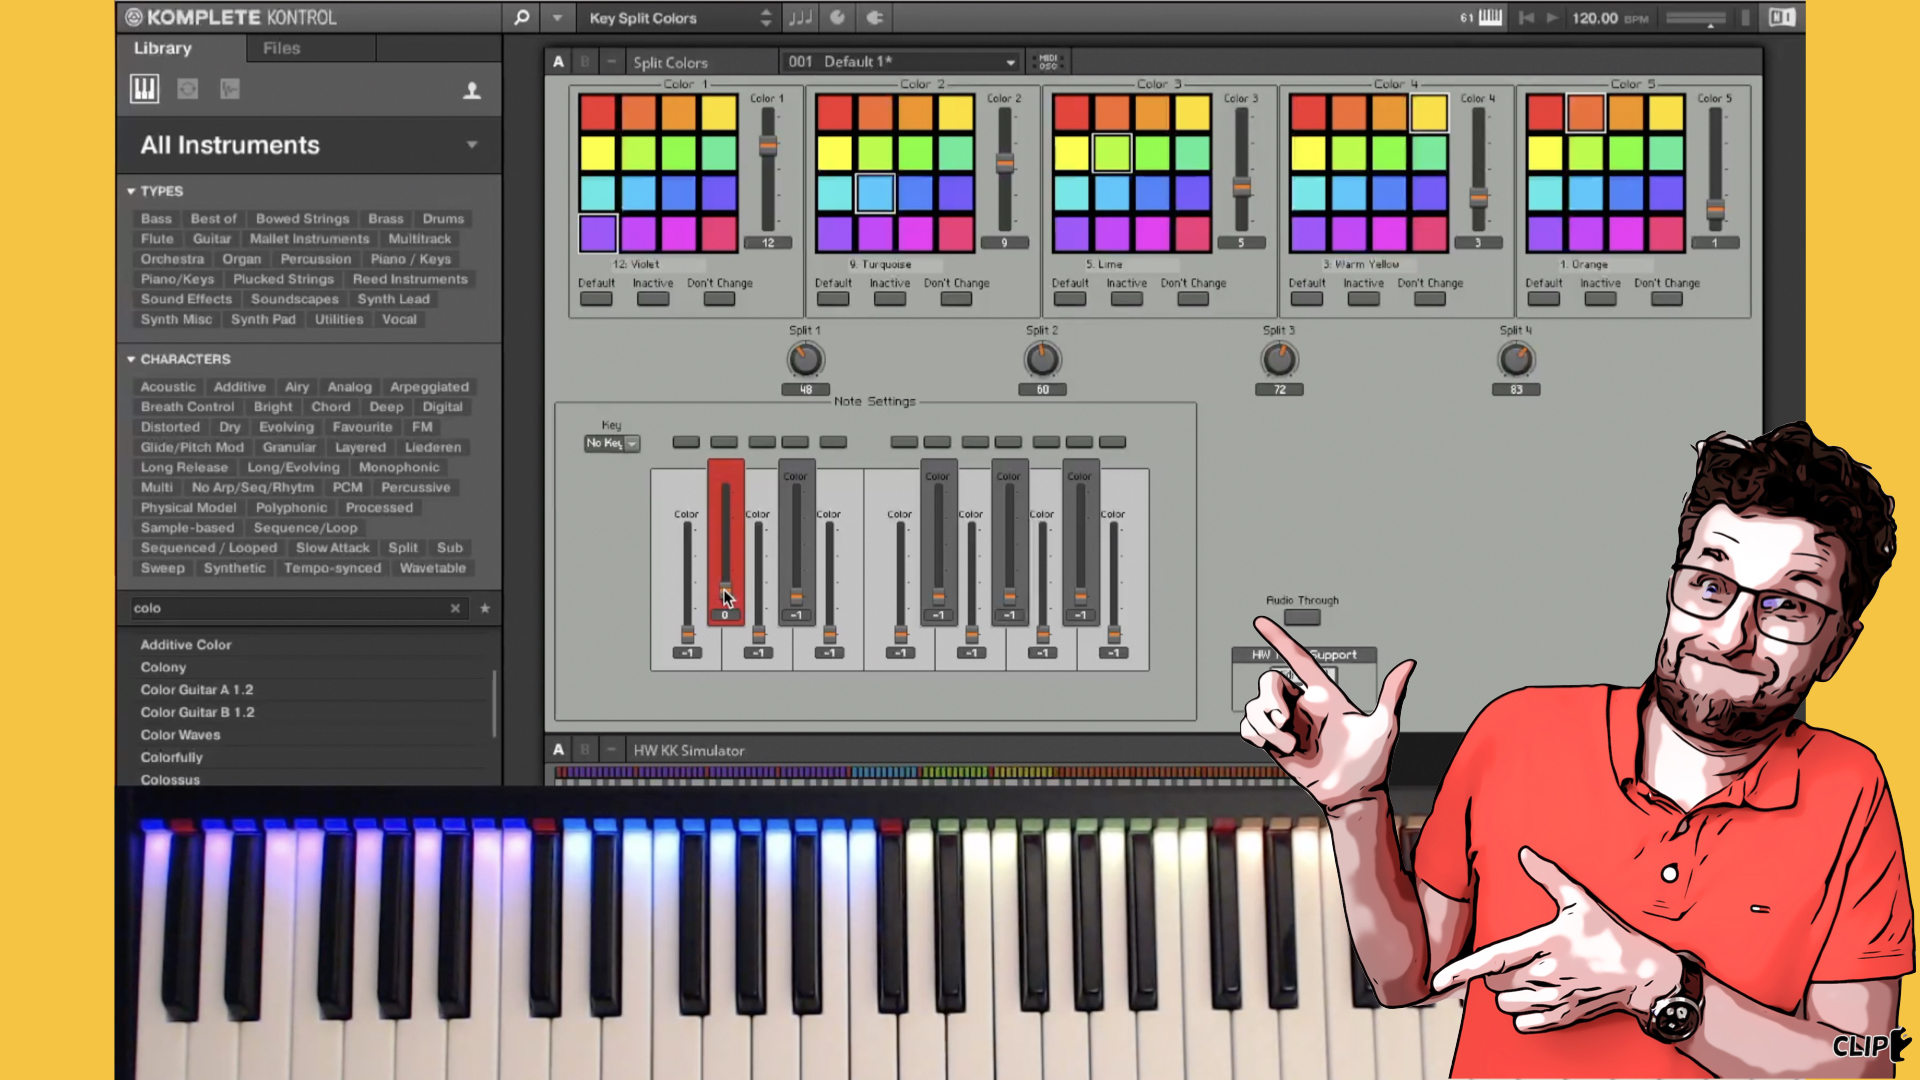Pick the lime swatch selected in Color 3 palette
The image size is (1920, 1080).
pyautogui.click(x=1112, y=153)
